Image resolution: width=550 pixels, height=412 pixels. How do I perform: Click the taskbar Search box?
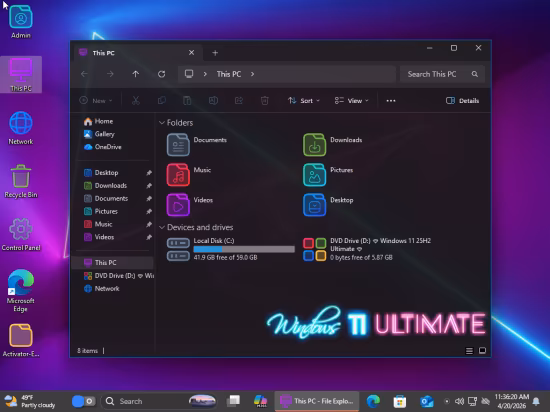pyautogui.click(x=159, y=401)
